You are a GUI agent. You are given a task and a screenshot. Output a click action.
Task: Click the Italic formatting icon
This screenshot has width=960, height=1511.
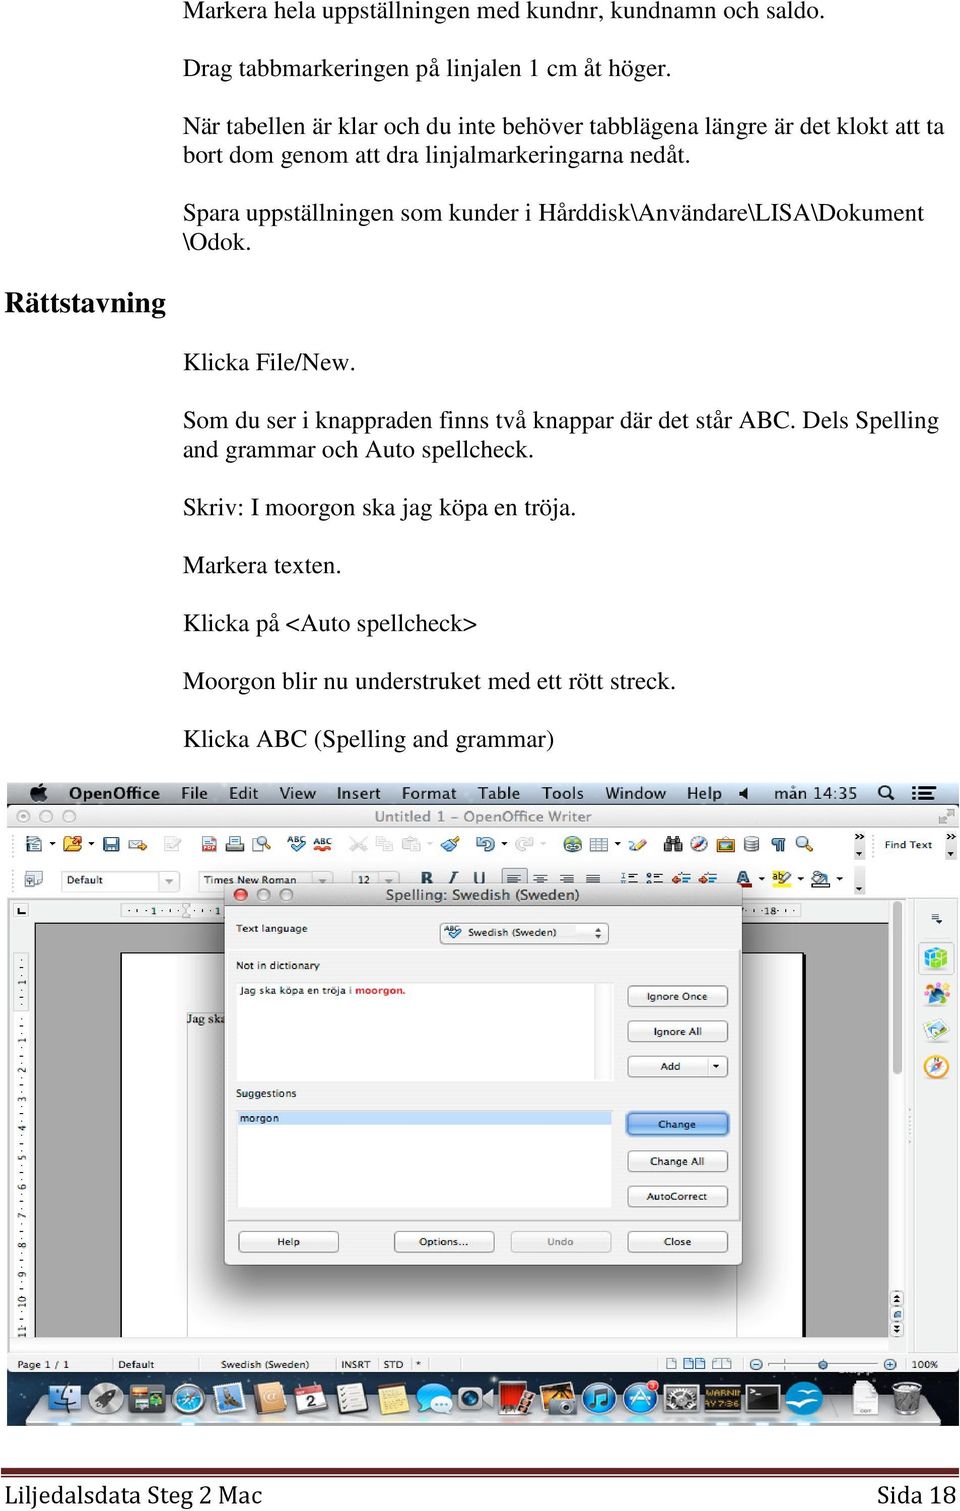point(453,879)
